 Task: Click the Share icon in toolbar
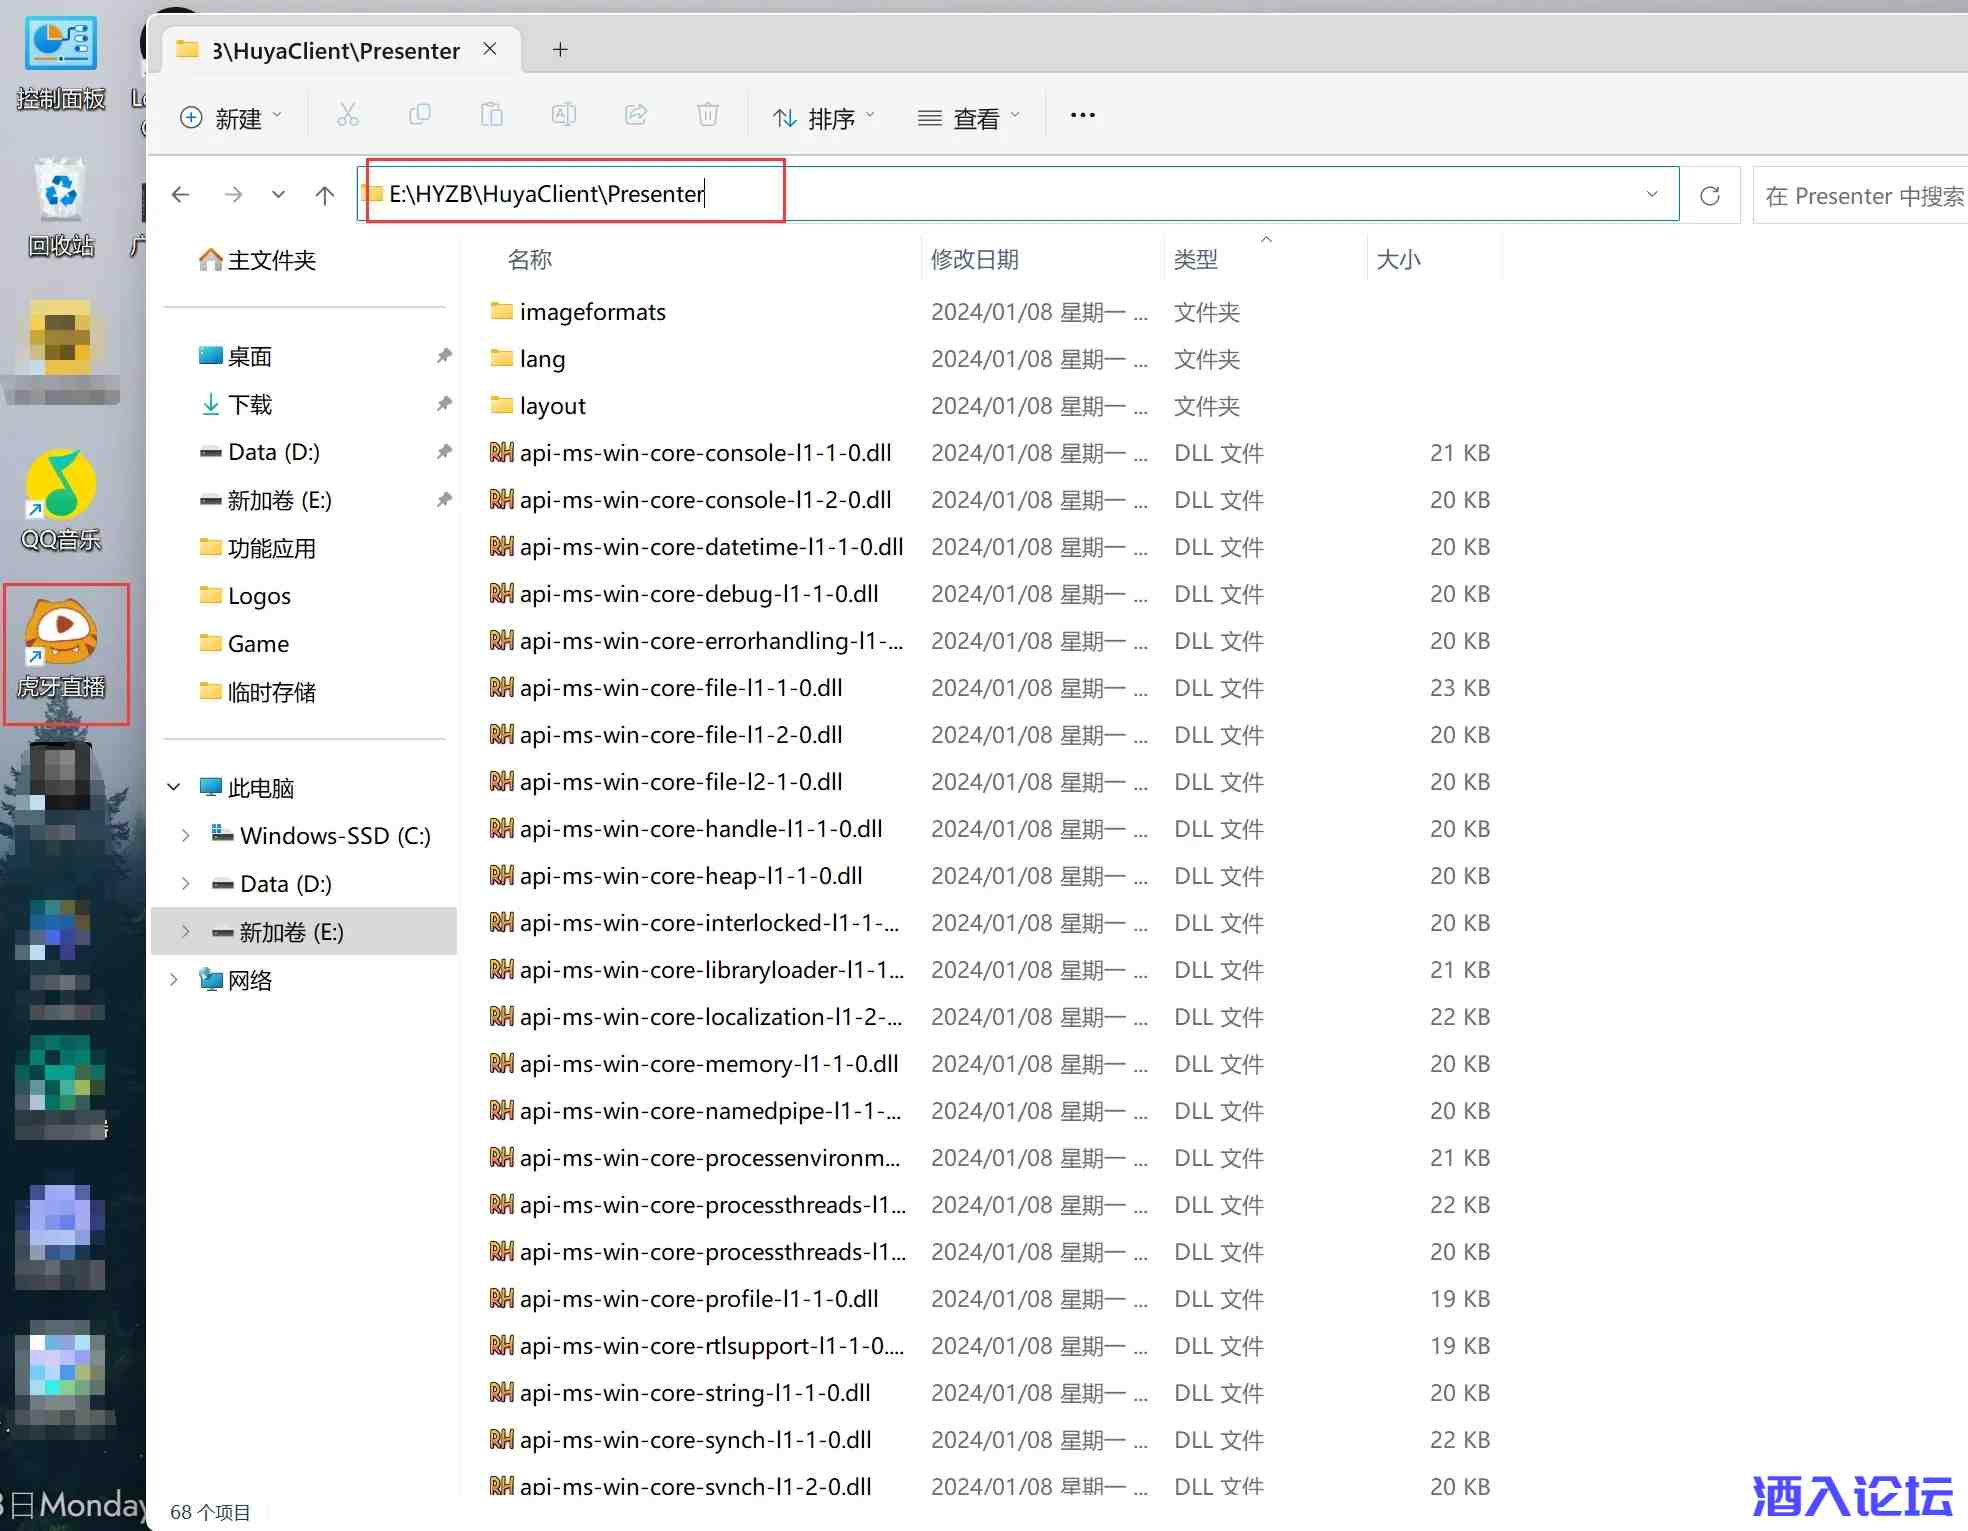[635, 116]
